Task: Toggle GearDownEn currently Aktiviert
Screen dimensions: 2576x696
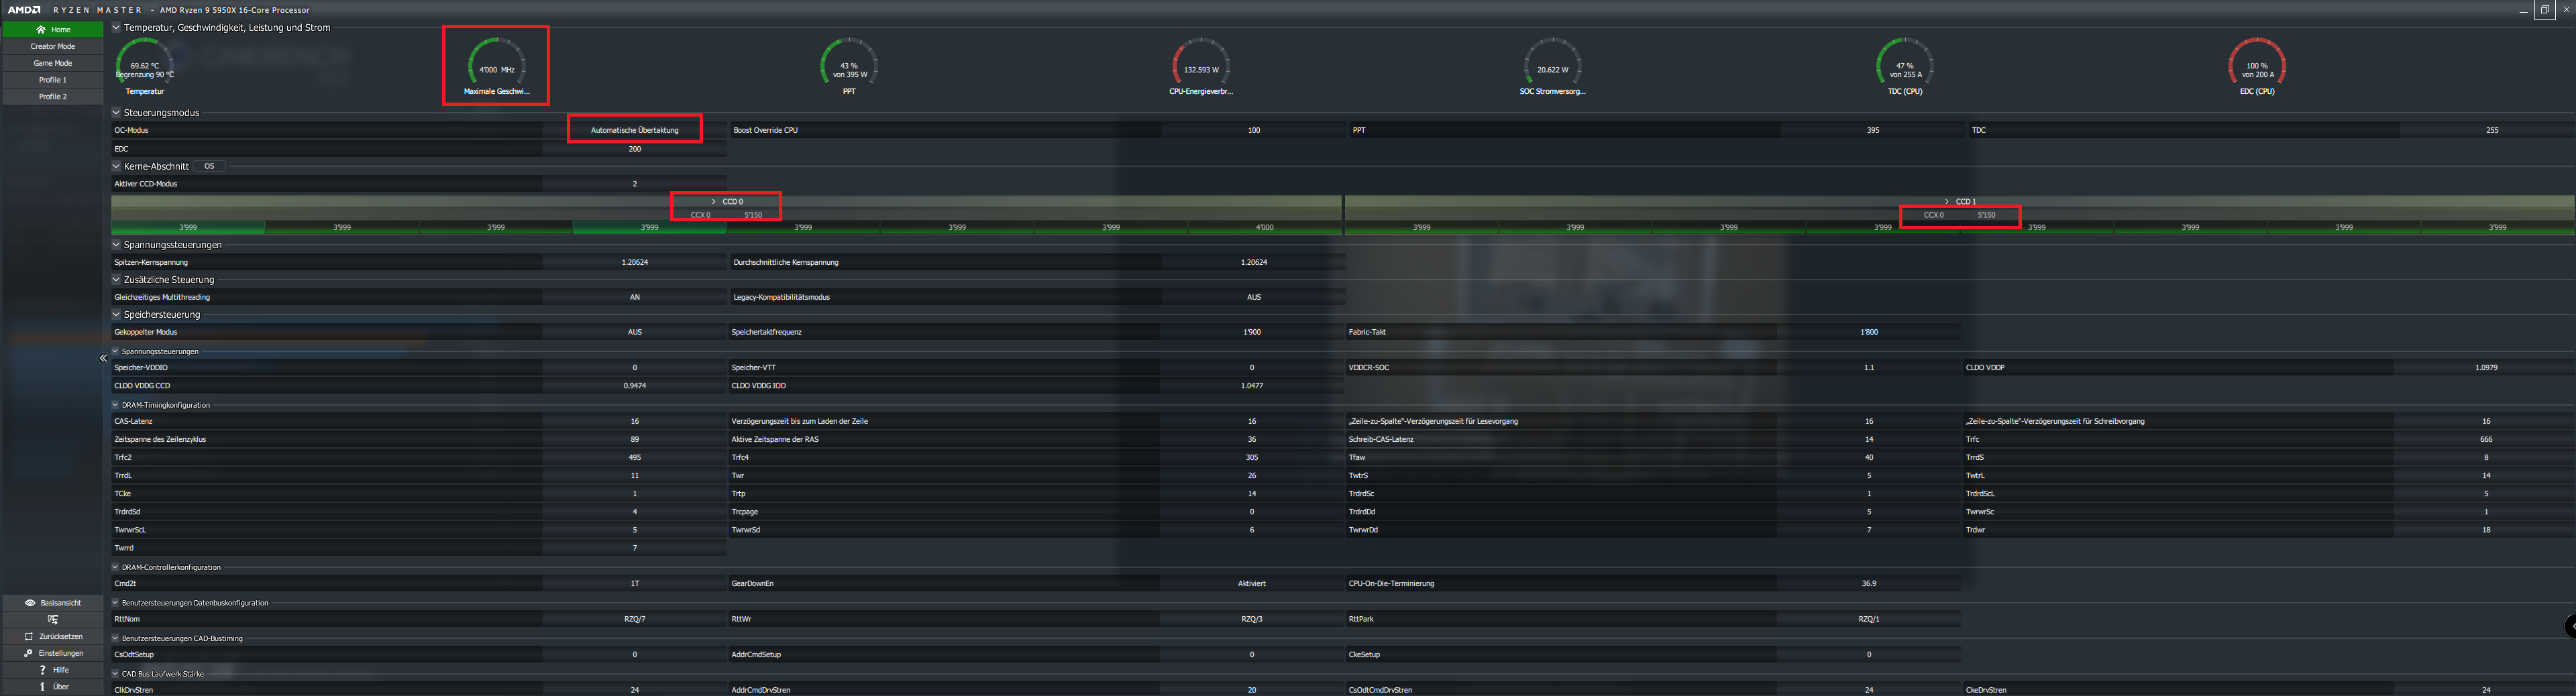Action: [x=1252, y=583]
